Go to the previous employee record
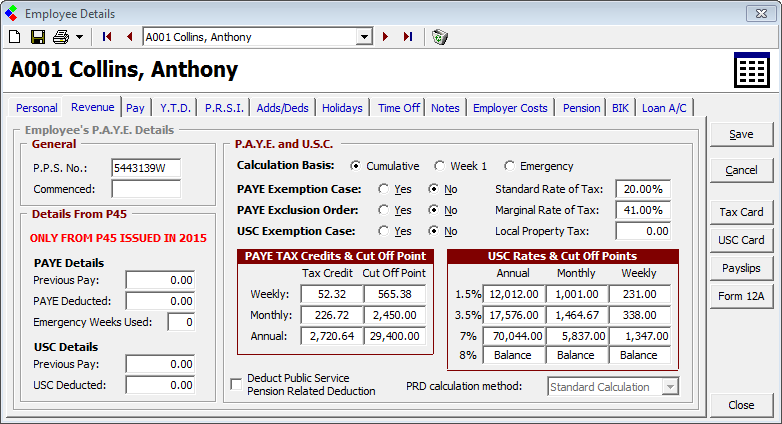Screen dimensions: 782x424 (129, 37)
